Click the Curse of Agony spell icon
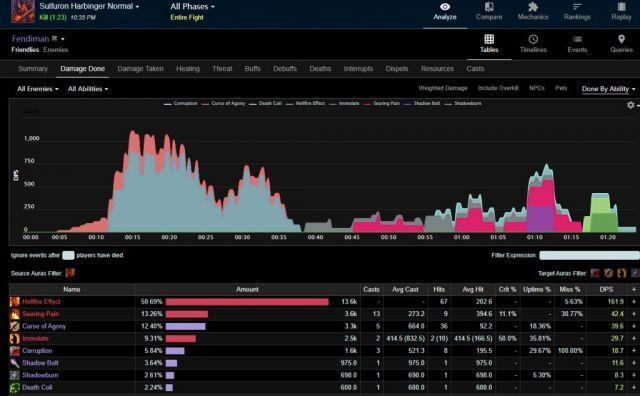Viewport: 640px width, 396px height. (x=15, y=326)
